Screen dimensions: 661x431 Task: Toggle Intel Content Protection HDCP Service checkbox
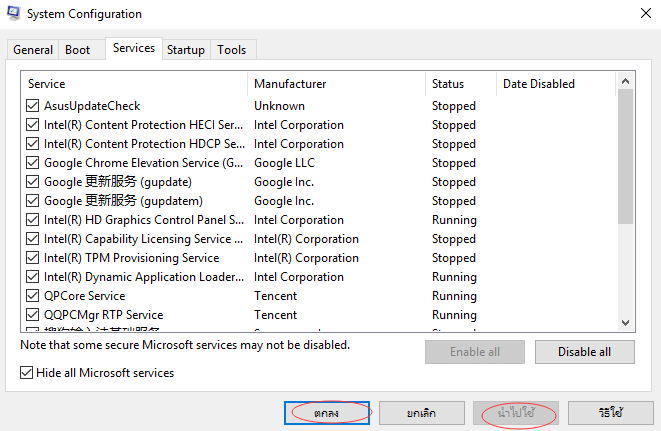[32, 143]
